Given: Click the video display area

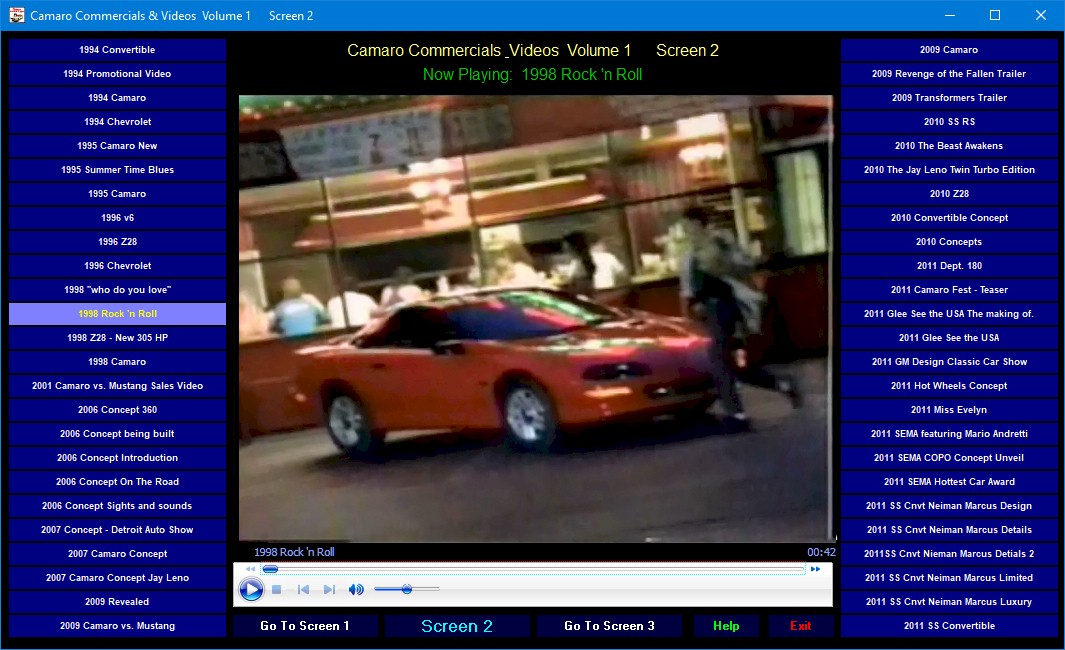Looking at the screenshot, I should [x=536, y=318].
